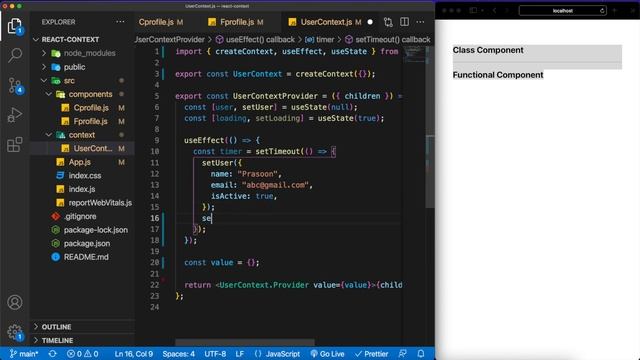
Task: Change encoding via UTF-8 status item
Action: point(215,354)
